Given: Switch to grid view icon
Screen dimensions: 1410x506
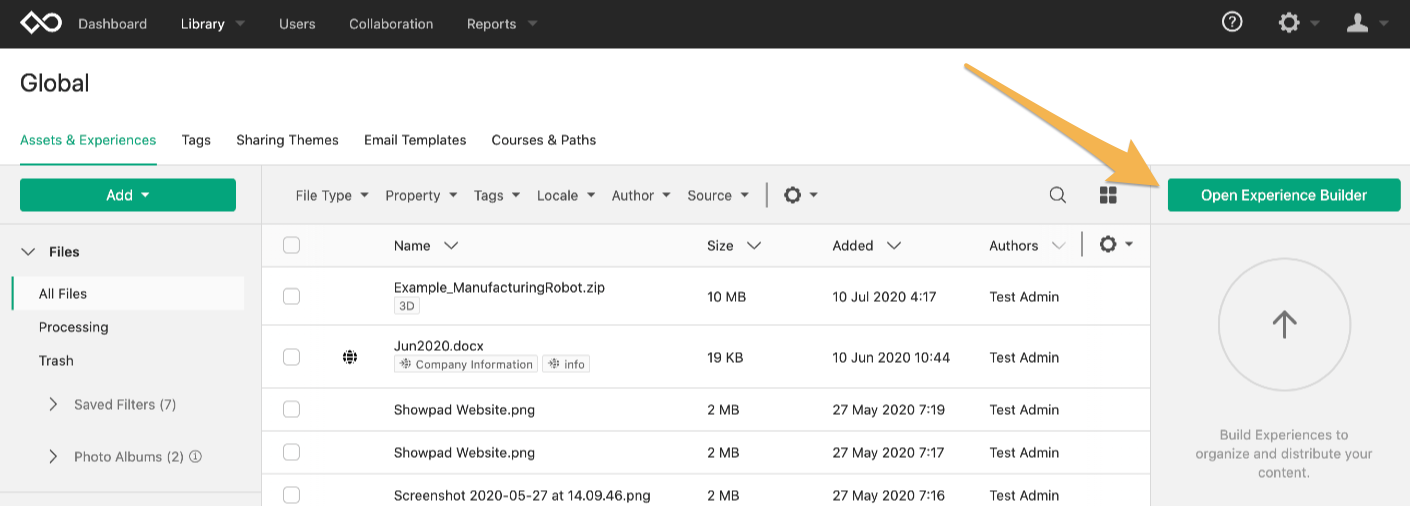Looking at the screenshot, I should coord(1108,195).
